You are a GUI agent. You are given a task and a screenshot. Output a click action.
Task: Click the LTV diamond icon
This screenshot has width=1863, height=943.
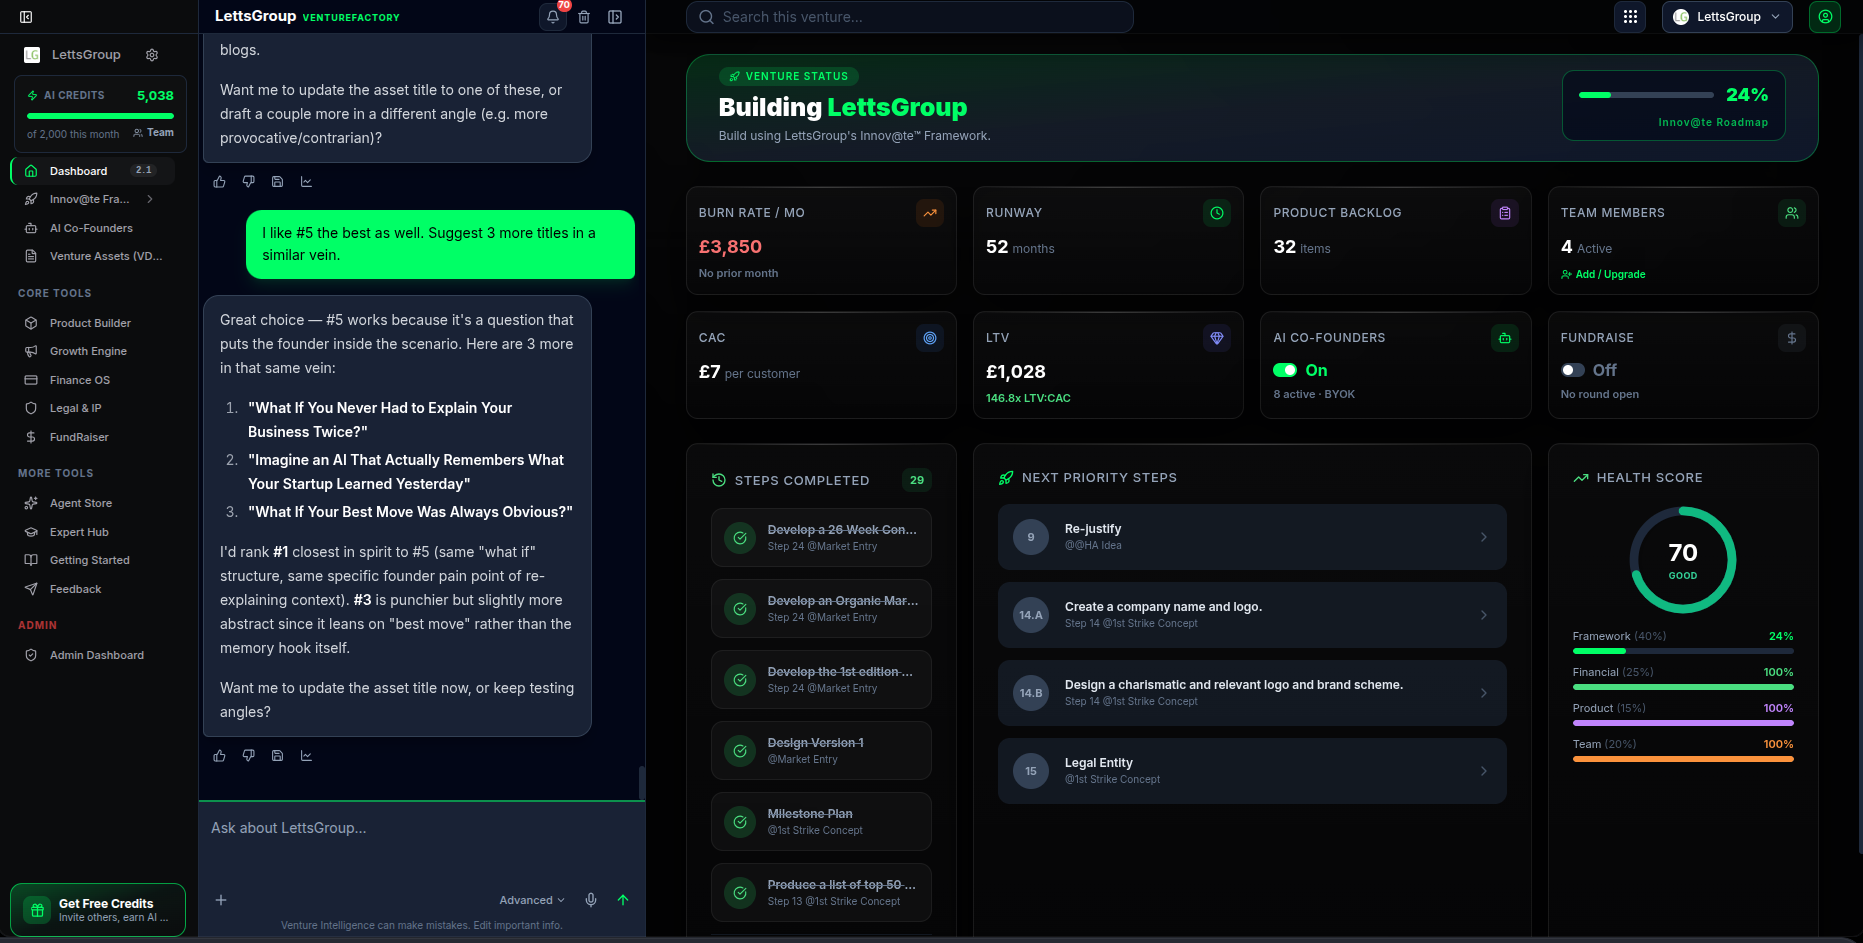pyautogui.click(x=1217, y=338)
